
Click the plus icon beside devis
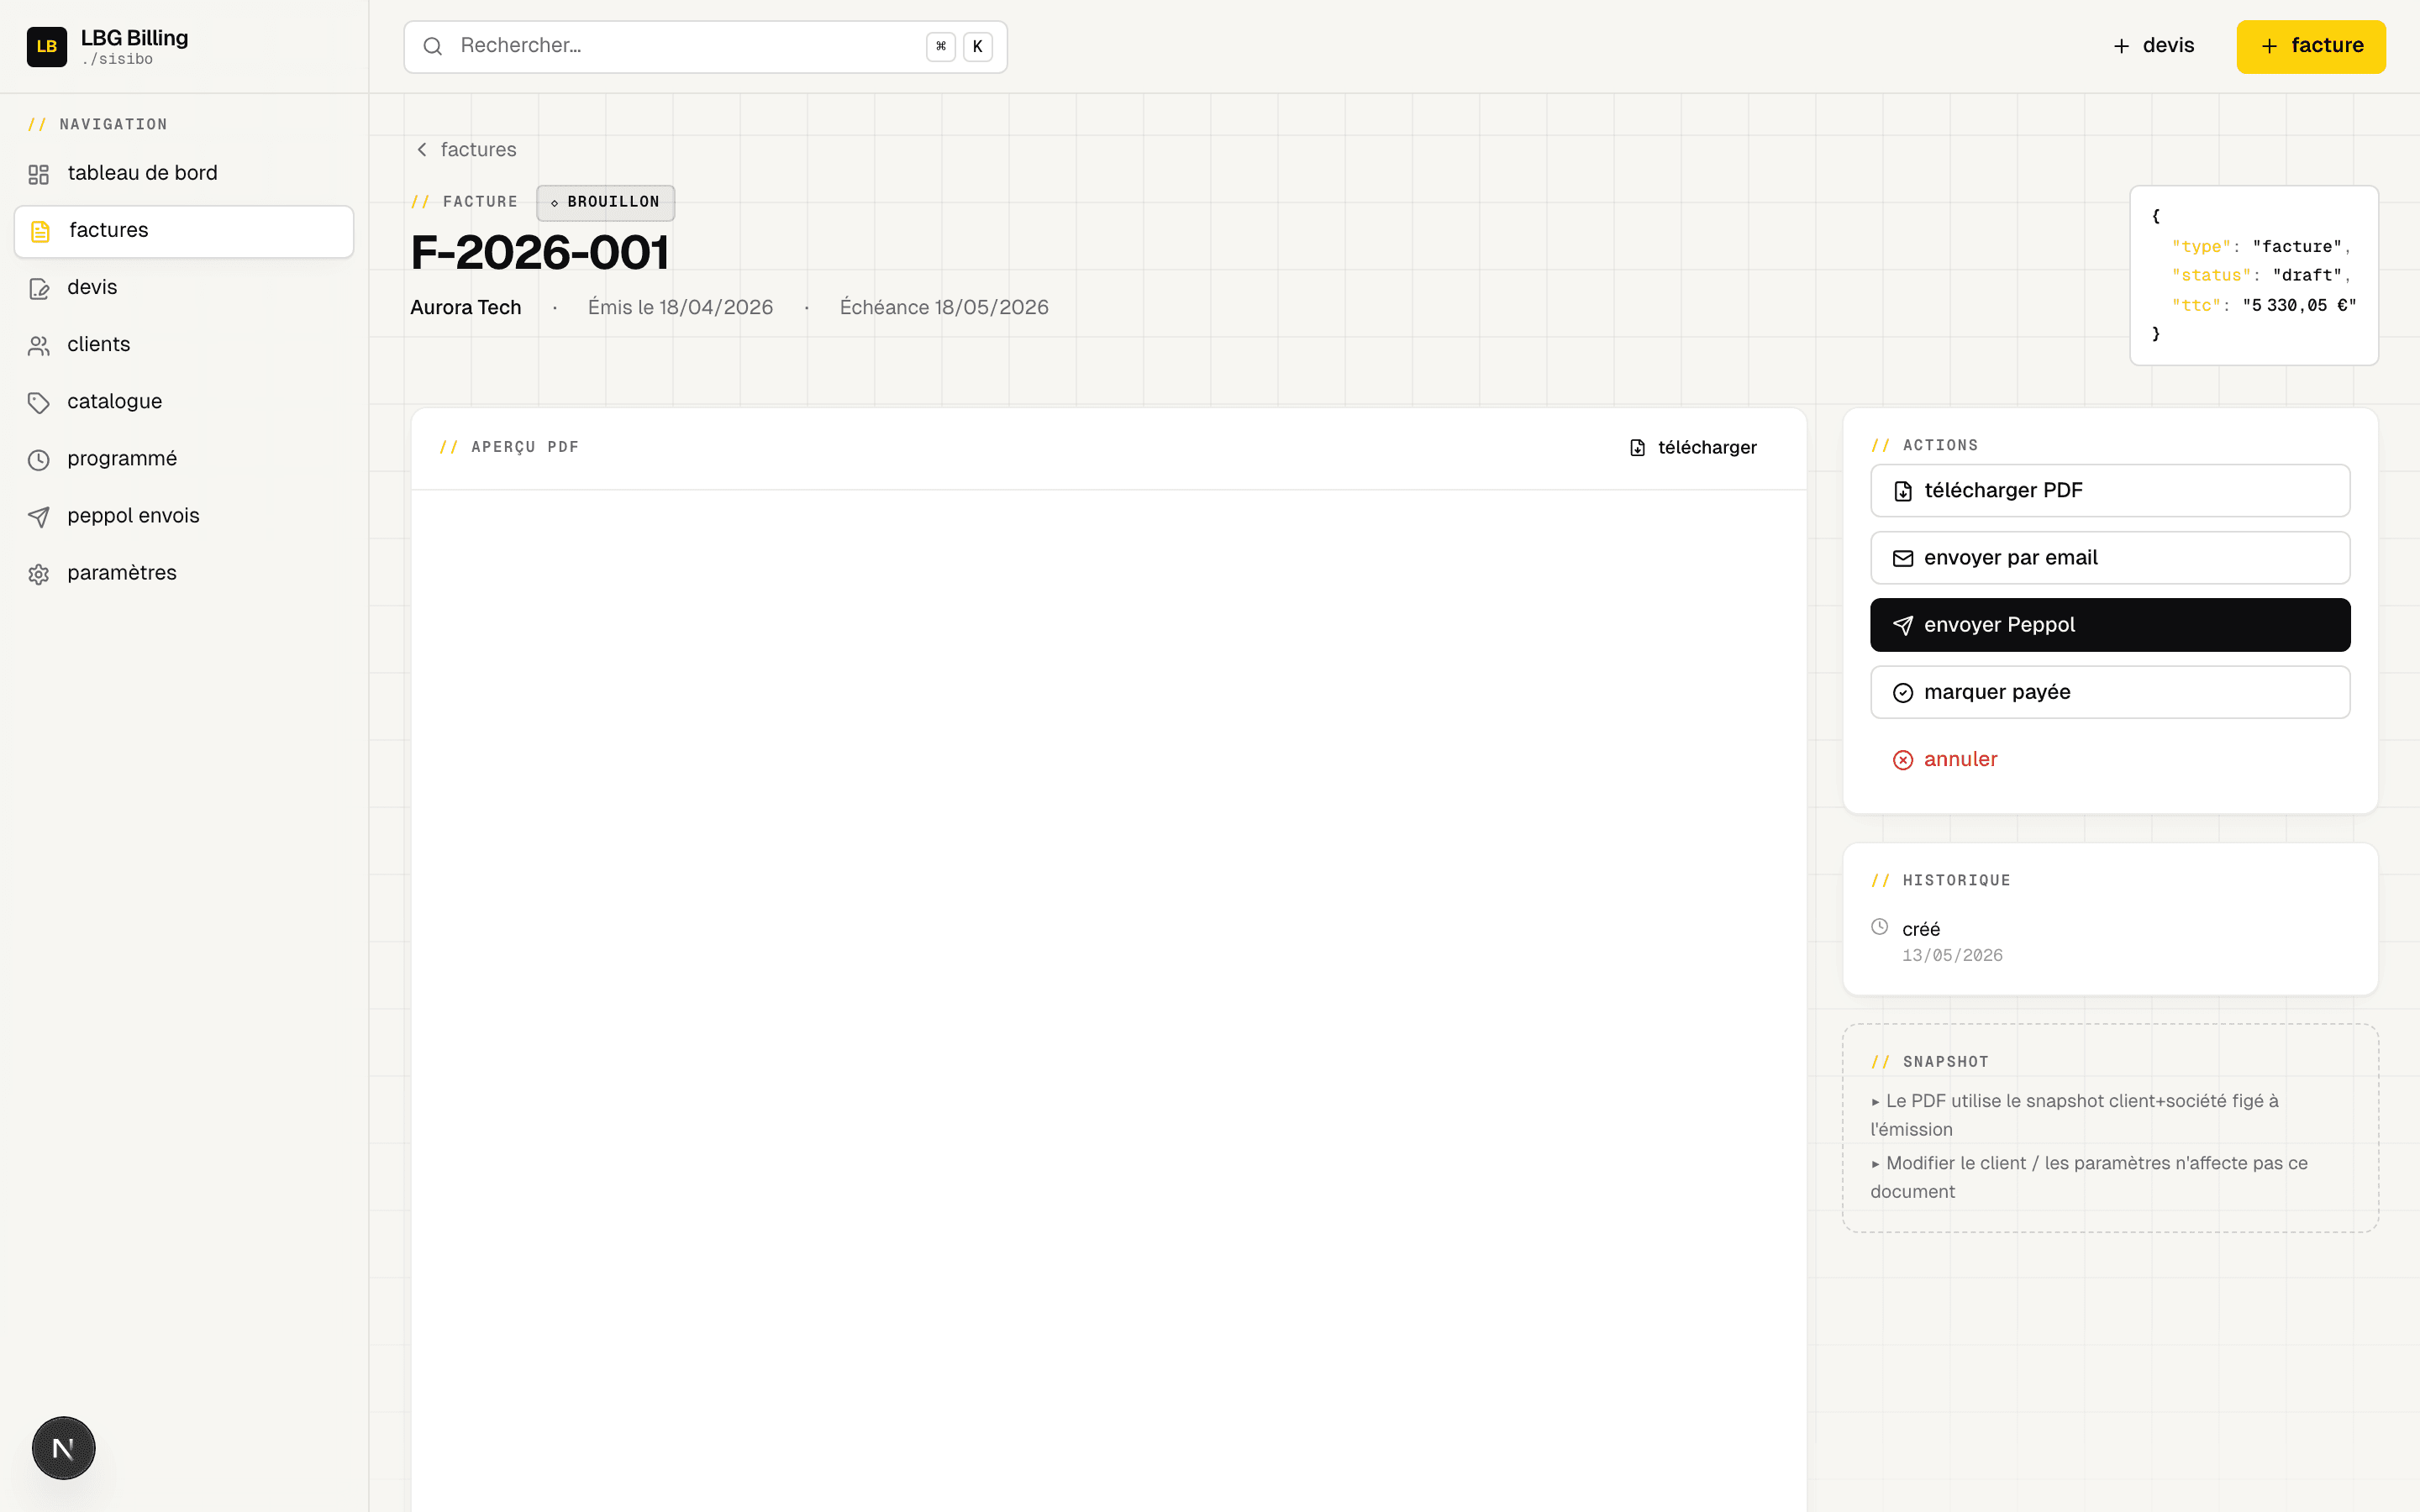pyautogui.click(x=2121, y=46)
